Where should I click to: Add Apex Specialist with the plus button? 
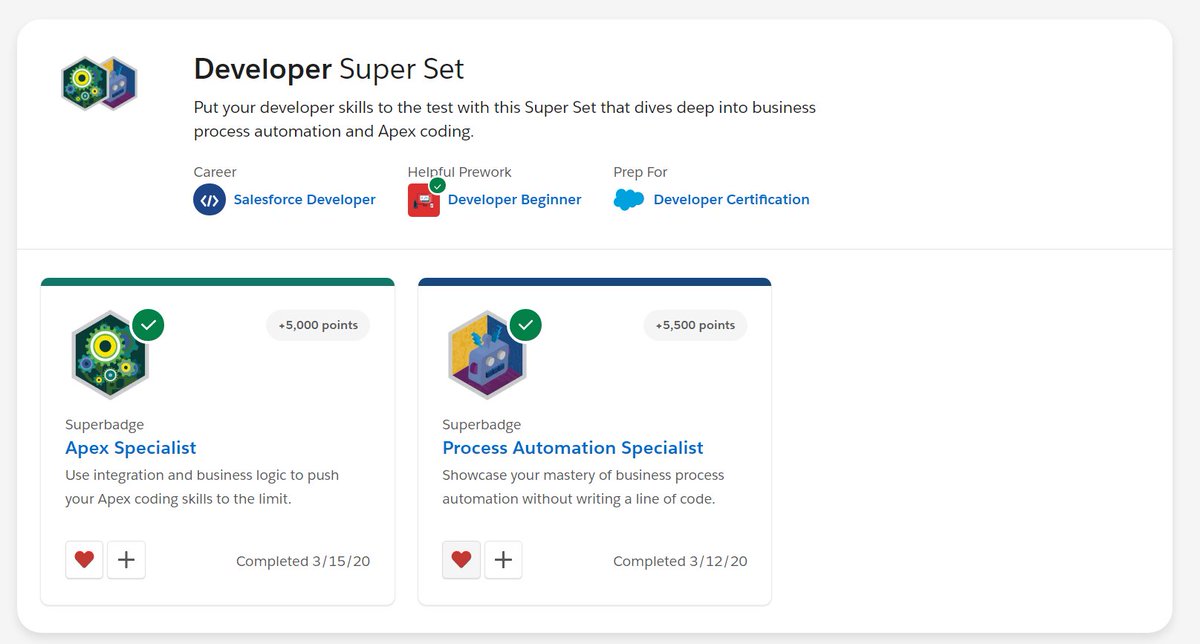point(126,560)
